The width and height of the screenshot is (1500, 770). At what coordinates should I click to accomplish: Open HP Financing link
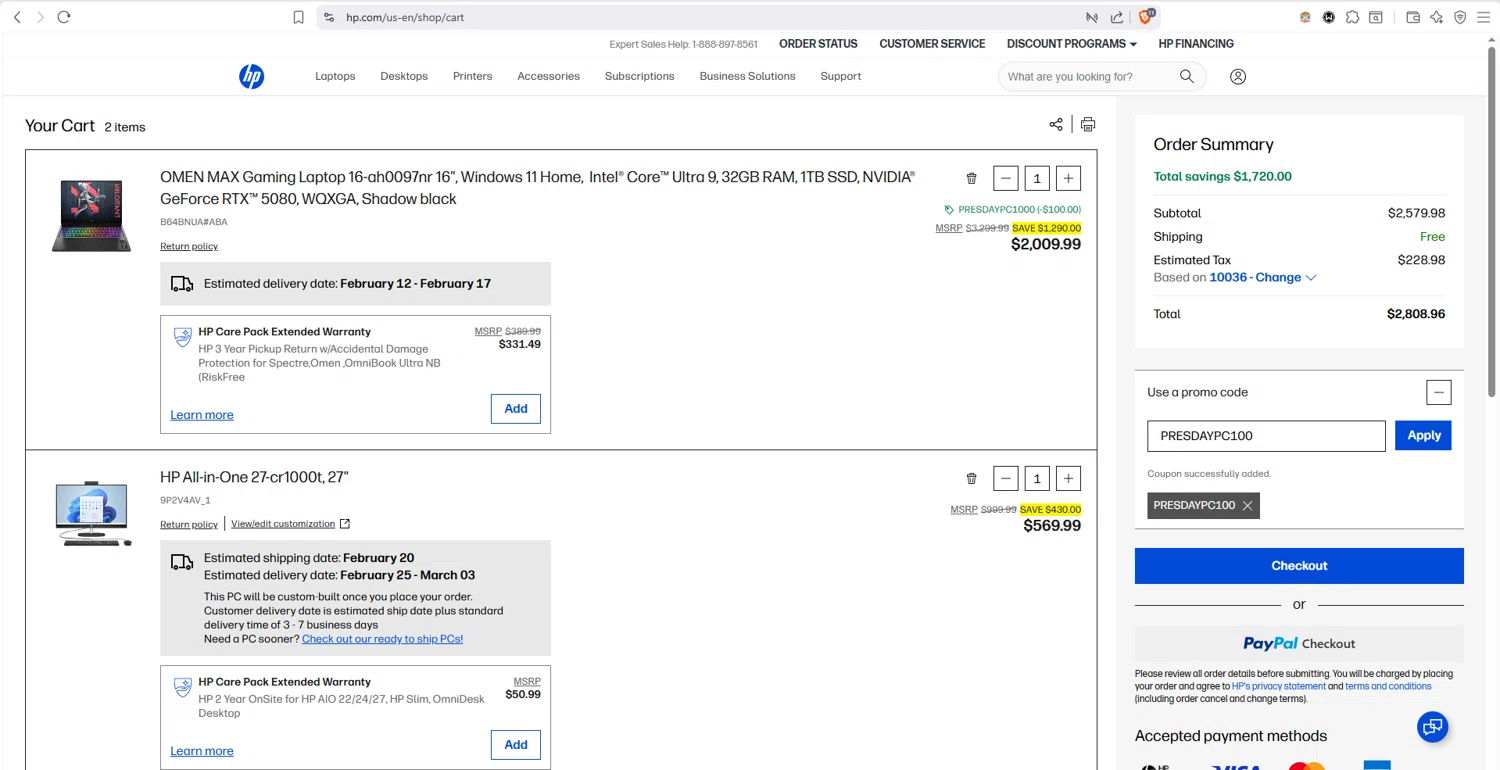coord(1196,44)
